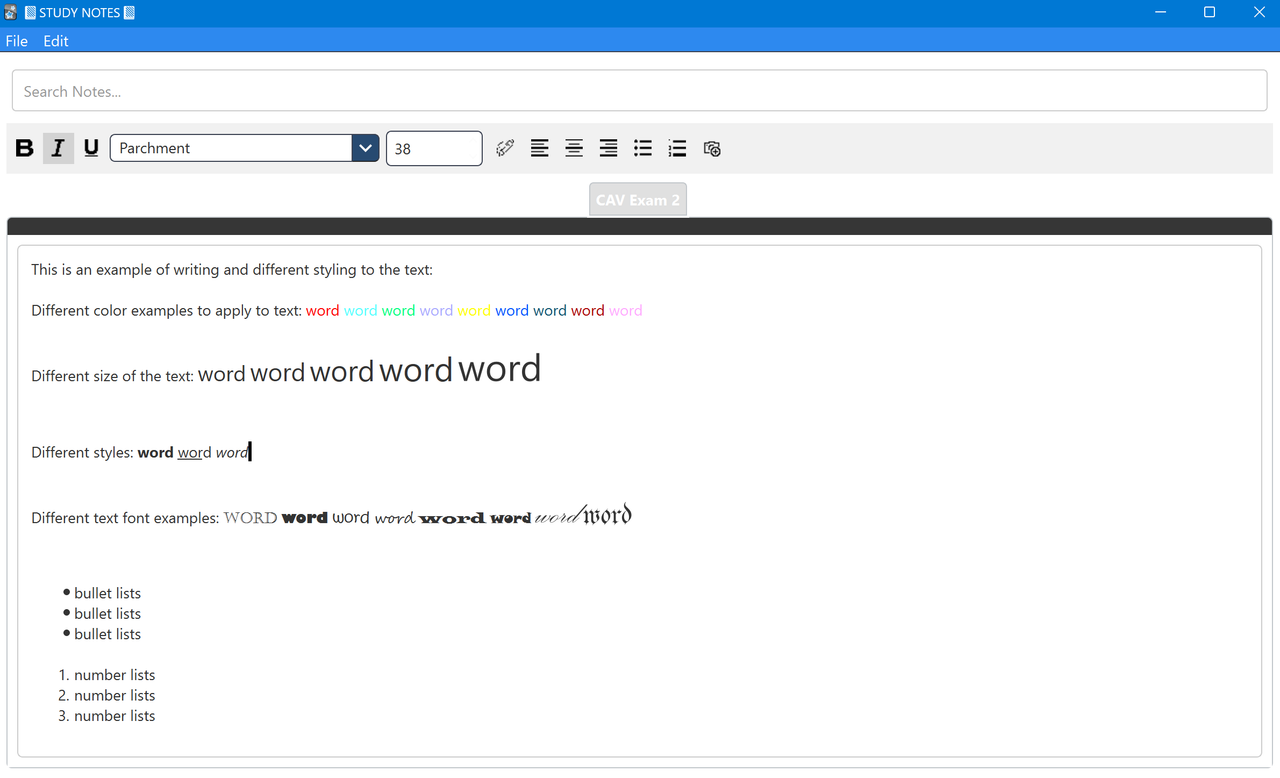Select the CAV Exam 2 tab

pos(637,199)
